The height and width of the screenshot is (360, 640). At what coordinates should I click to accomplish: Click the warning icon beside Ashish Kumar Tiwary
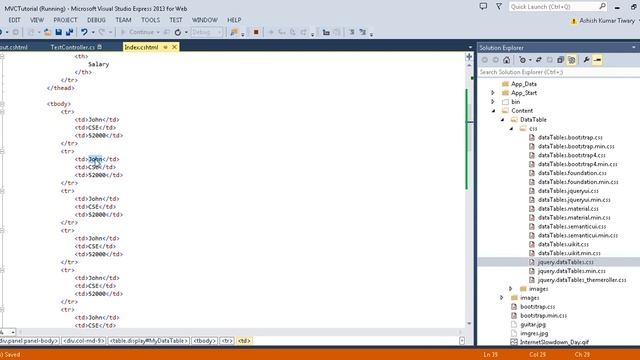click(x=573, y=21)
